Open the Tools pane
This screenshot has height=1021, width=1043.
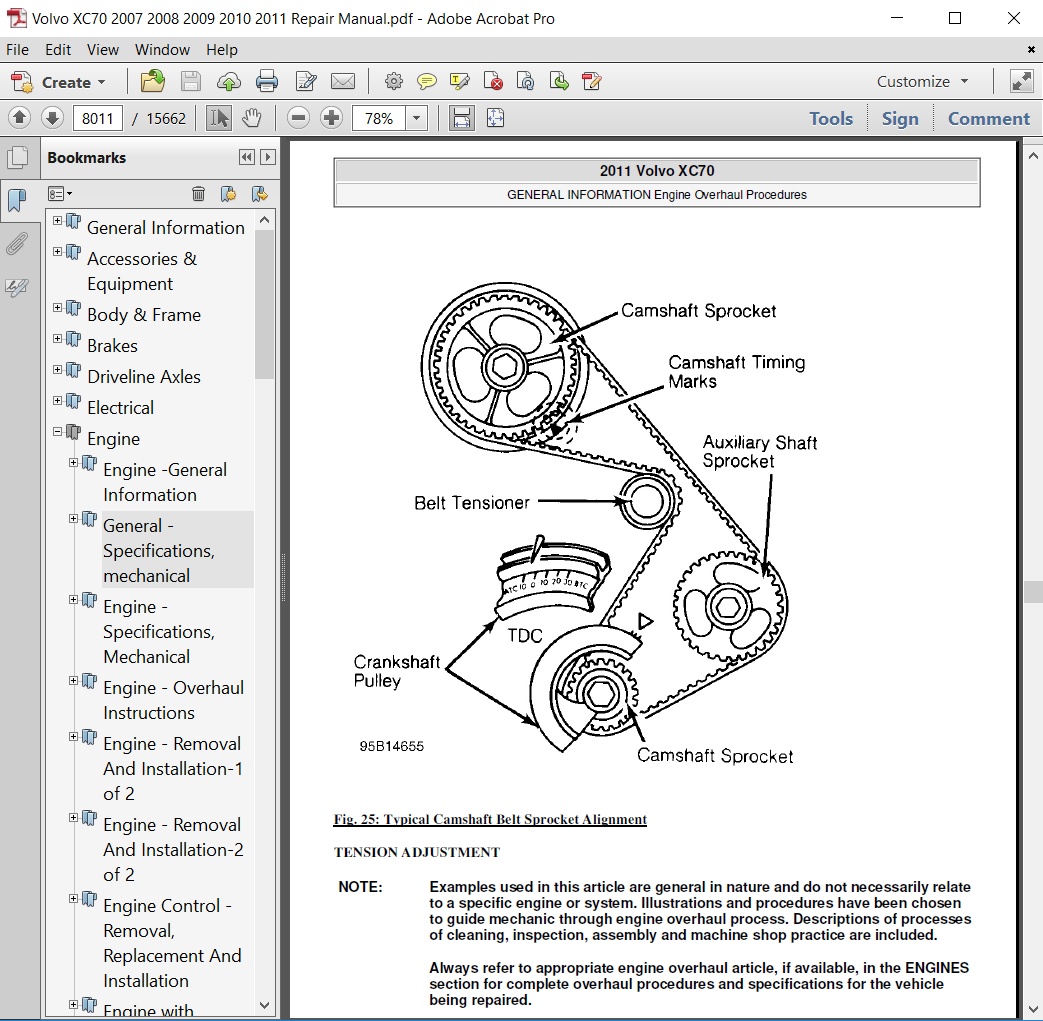coord(831,118)
